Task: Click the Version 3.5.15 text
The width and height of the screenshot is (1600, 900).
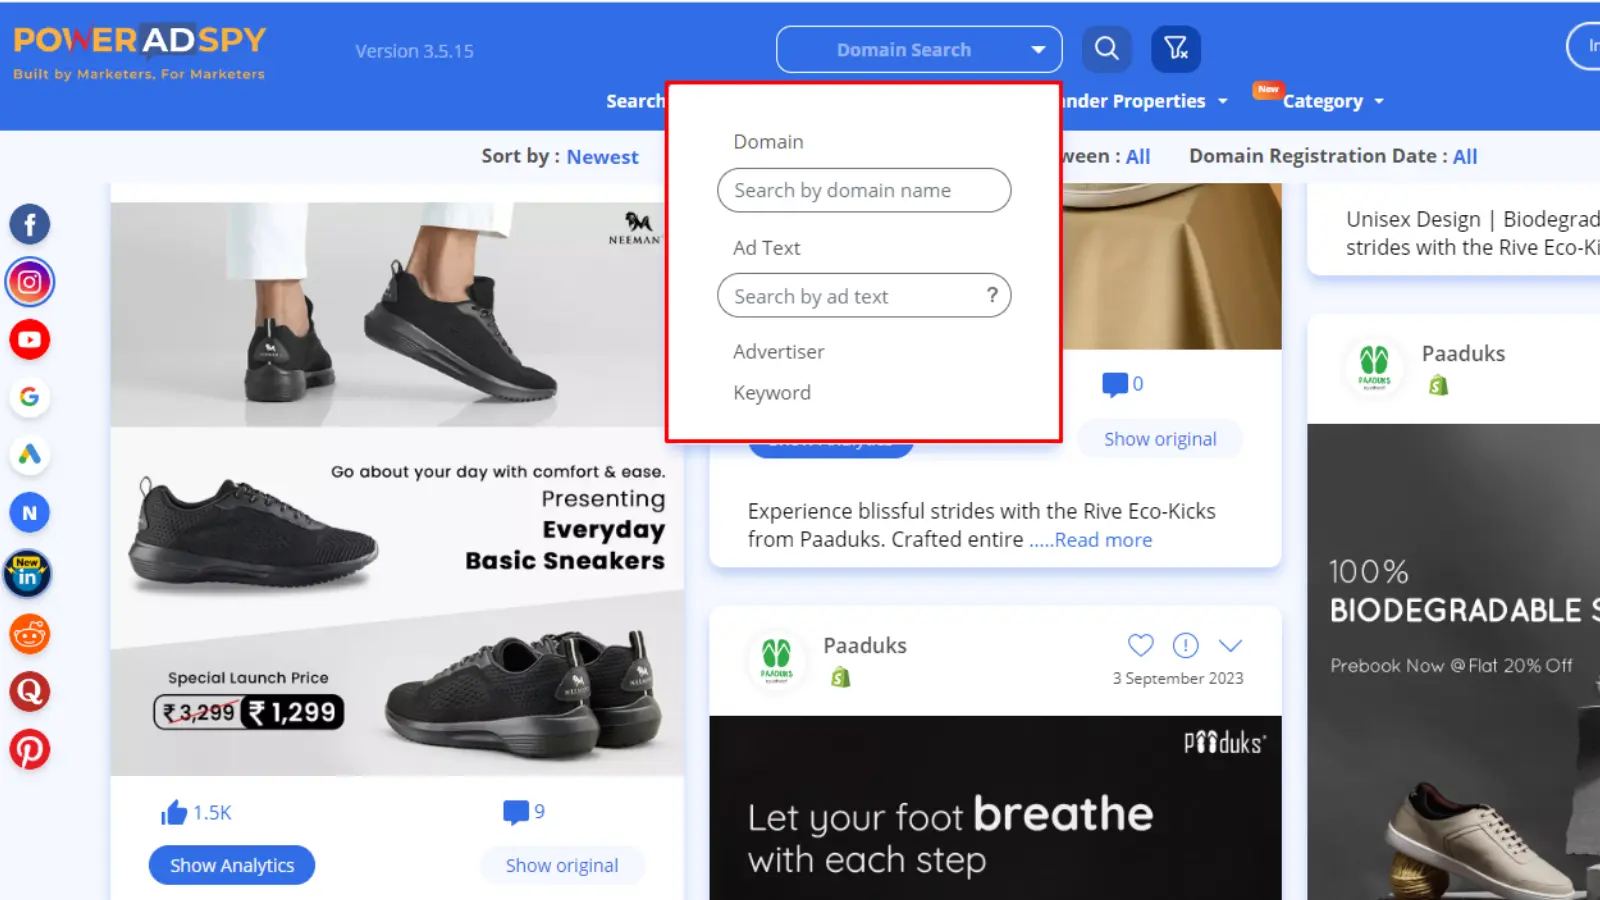Action: click(x=414, y=51)
